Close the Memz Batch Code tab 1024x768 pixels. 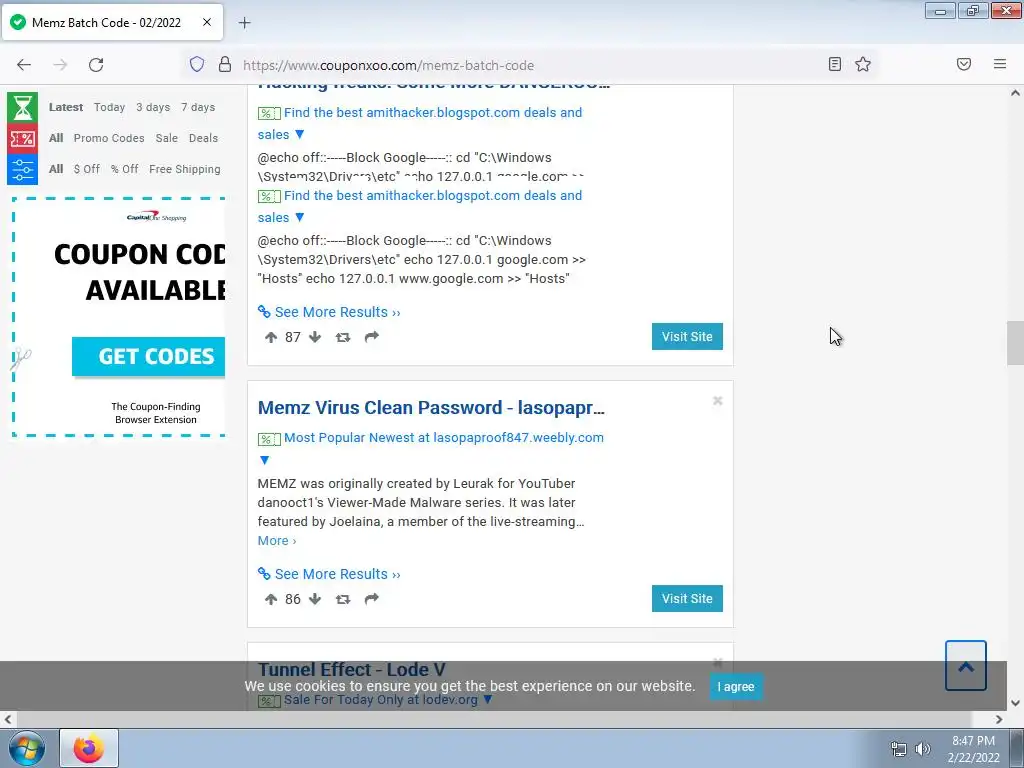[x=207, y=22]
